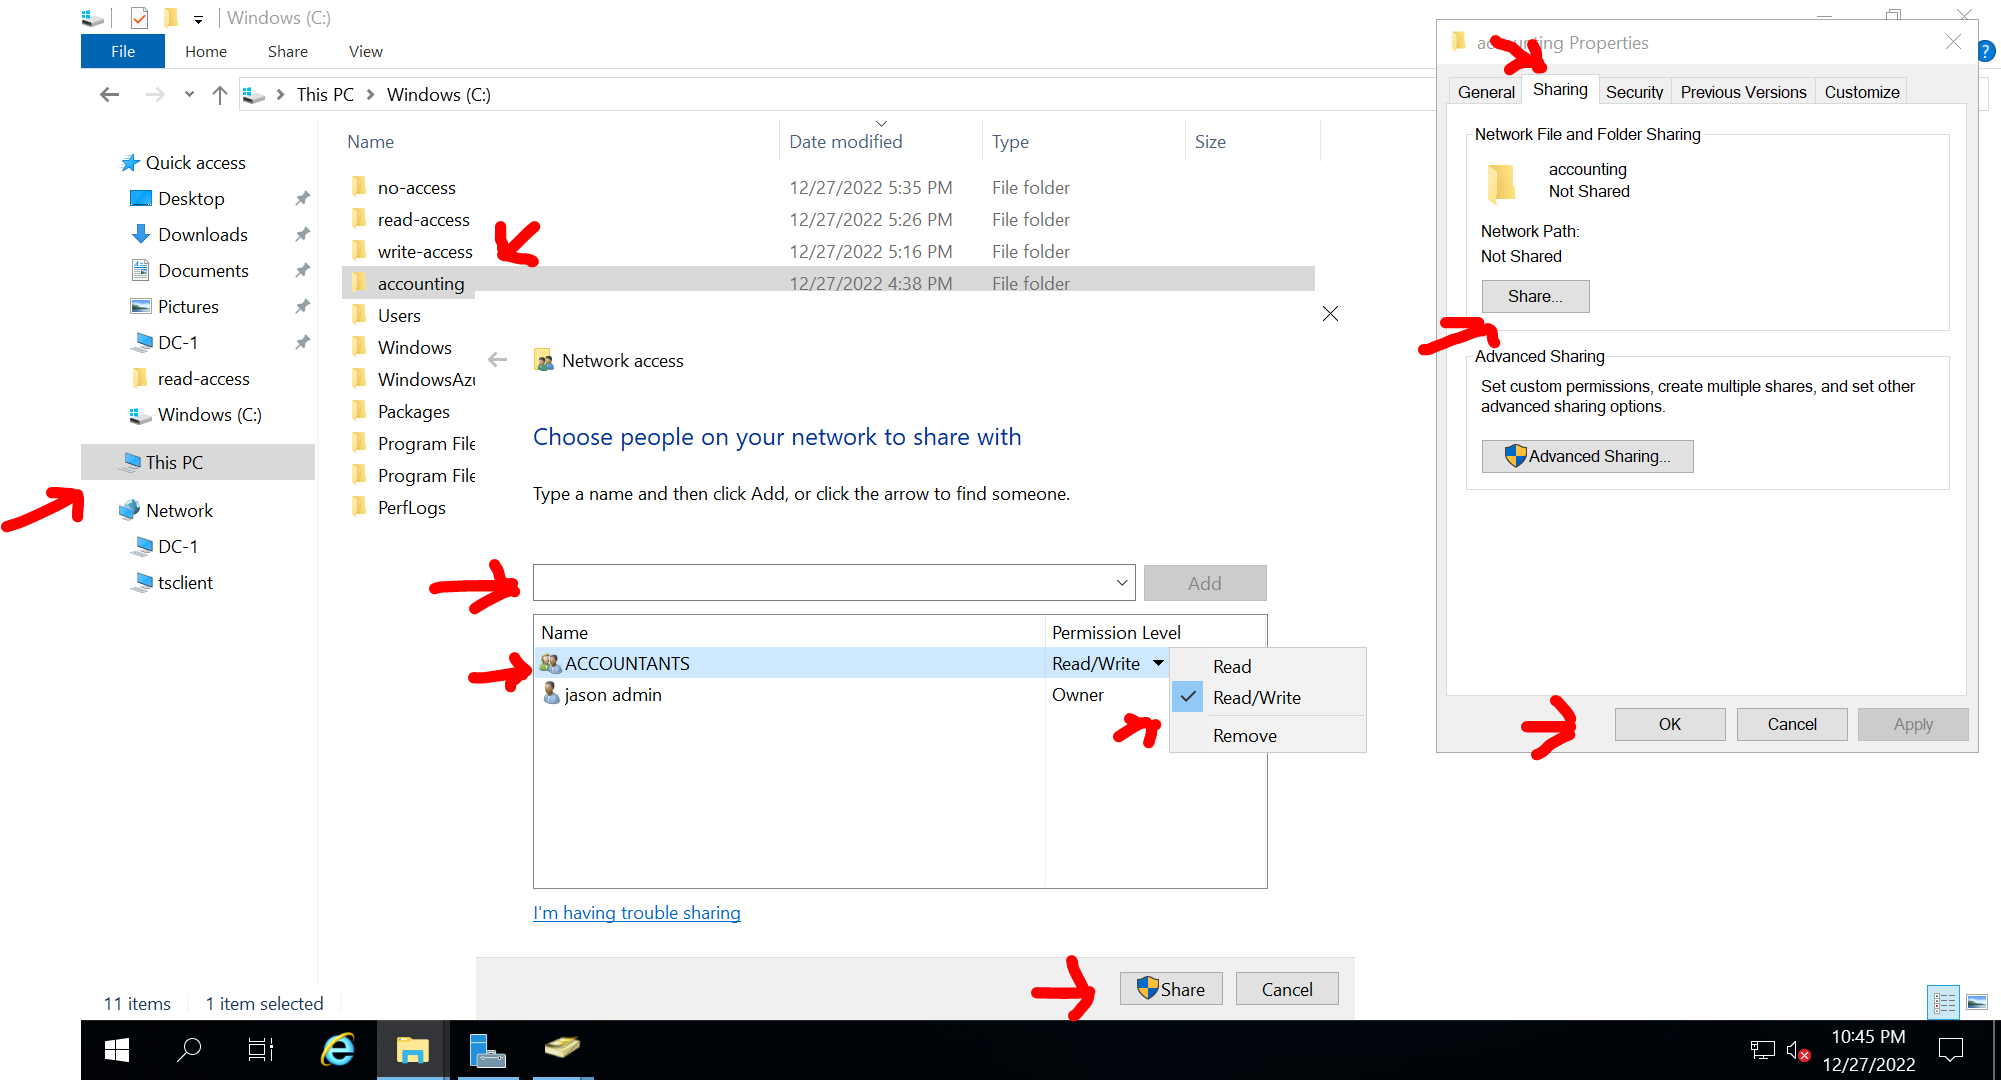Click the hyperlink I'm having trouble sharing
Viewport: 2001px width, 1080px height.
pos(637,912)
